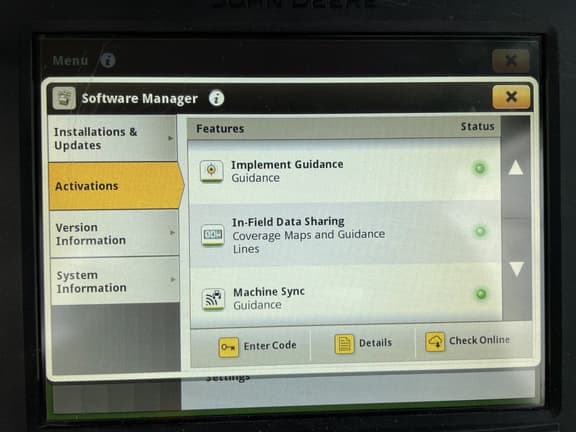Select the In-Field Data Sharing icon
The width and height of the screenshot is (576, 432).
click(213, 235)
